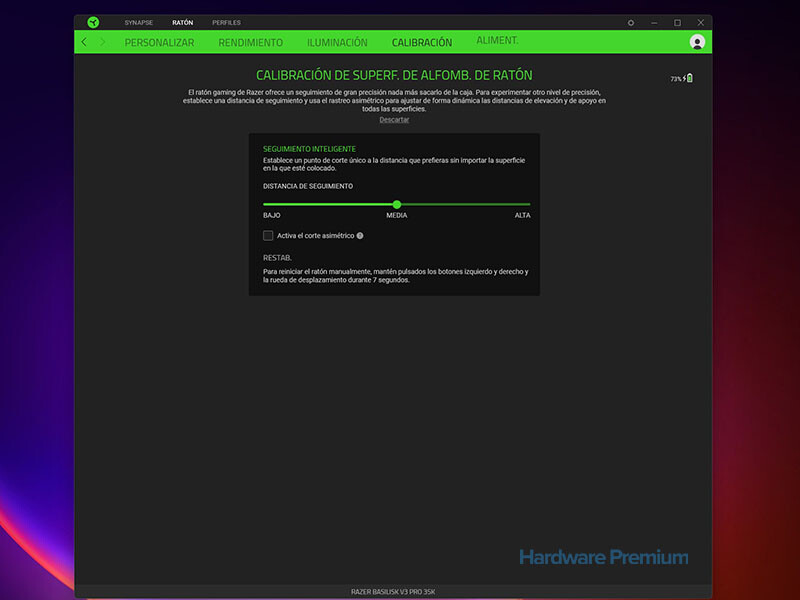
Task: Click the tracking distance slider handle
Action: 397,205
